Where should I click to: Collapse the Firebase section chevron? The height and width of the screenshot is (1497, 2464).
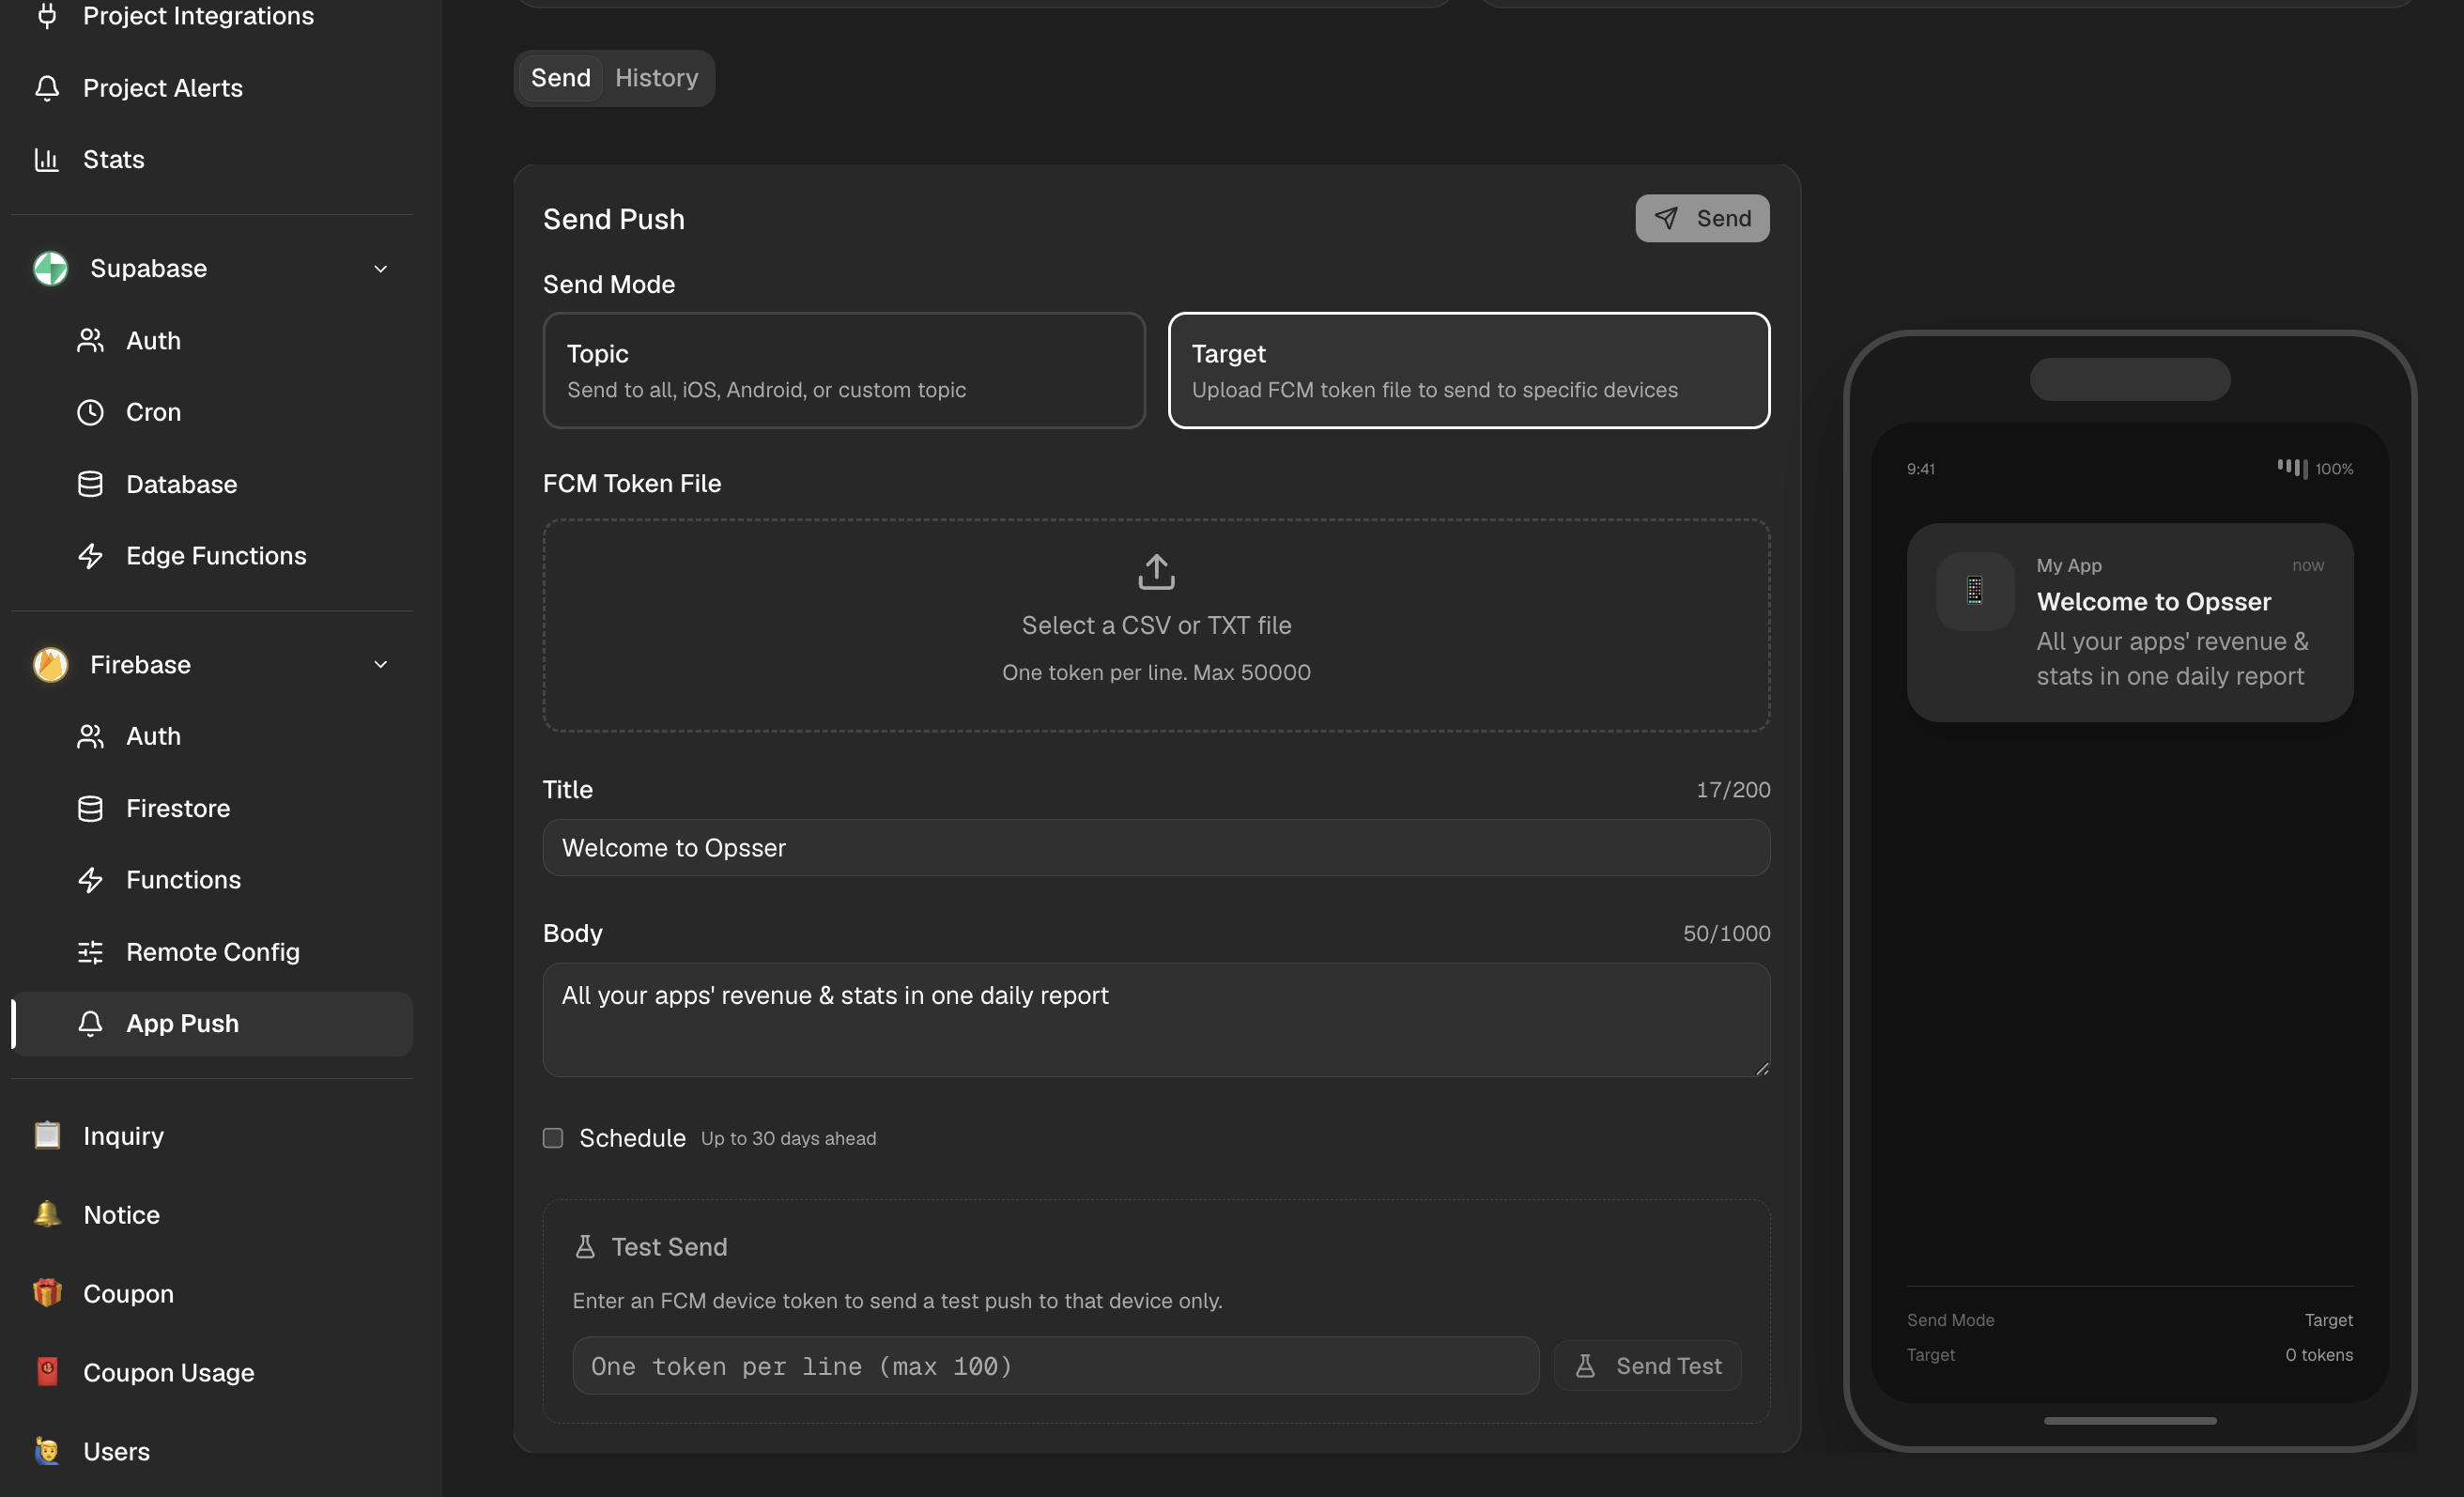[x=380, y=664]
